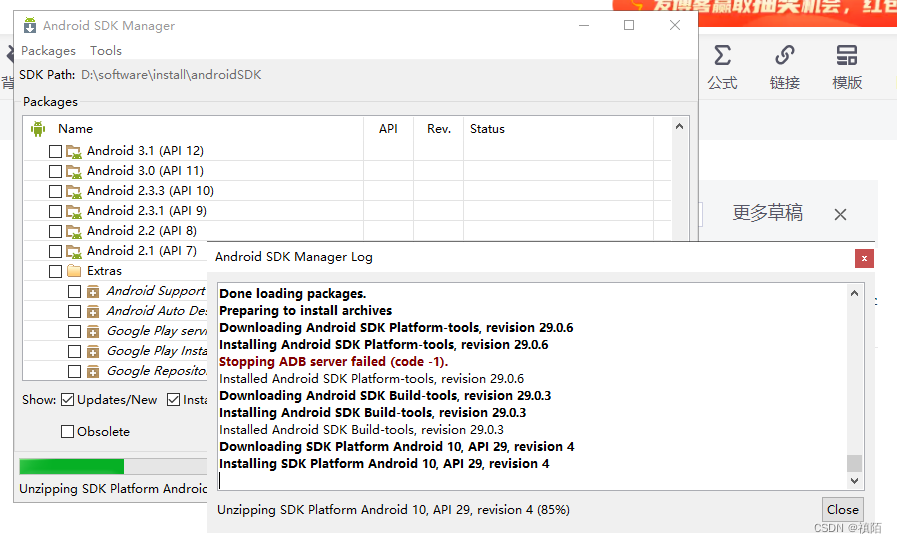
Task: Click the package icon for Google Play serv
Action: [x=93, y=332]
